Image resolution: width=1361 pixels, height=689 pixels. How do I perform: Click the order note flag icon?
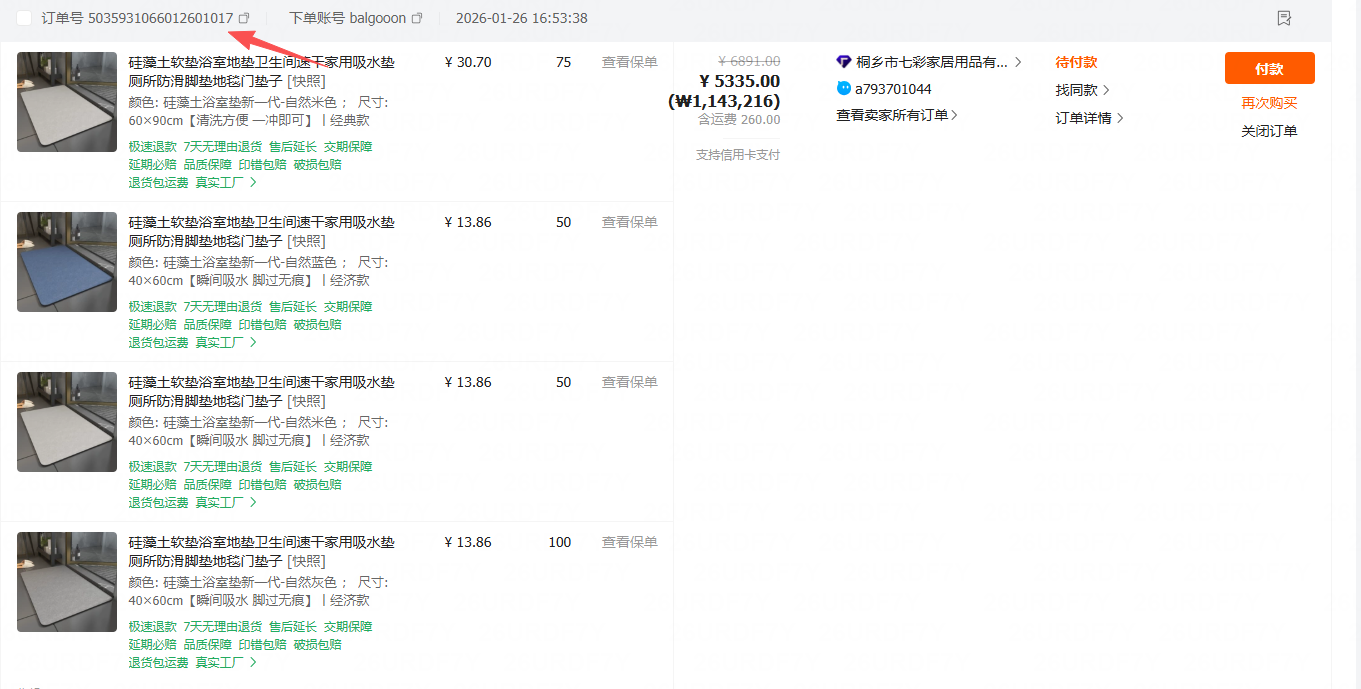[x=1284, y=18]
